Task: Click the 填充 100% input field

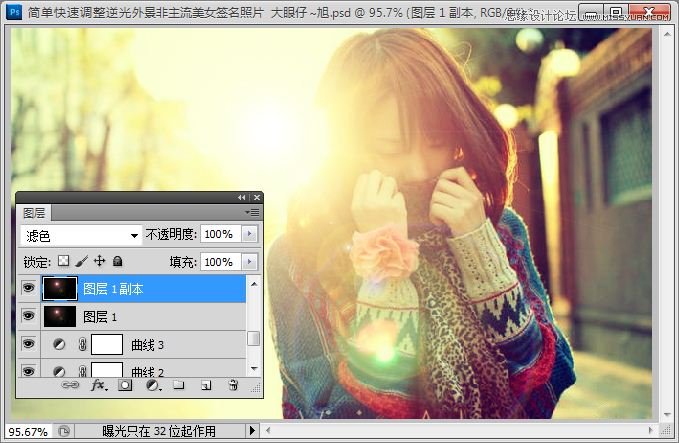Action: pos(220,262)
